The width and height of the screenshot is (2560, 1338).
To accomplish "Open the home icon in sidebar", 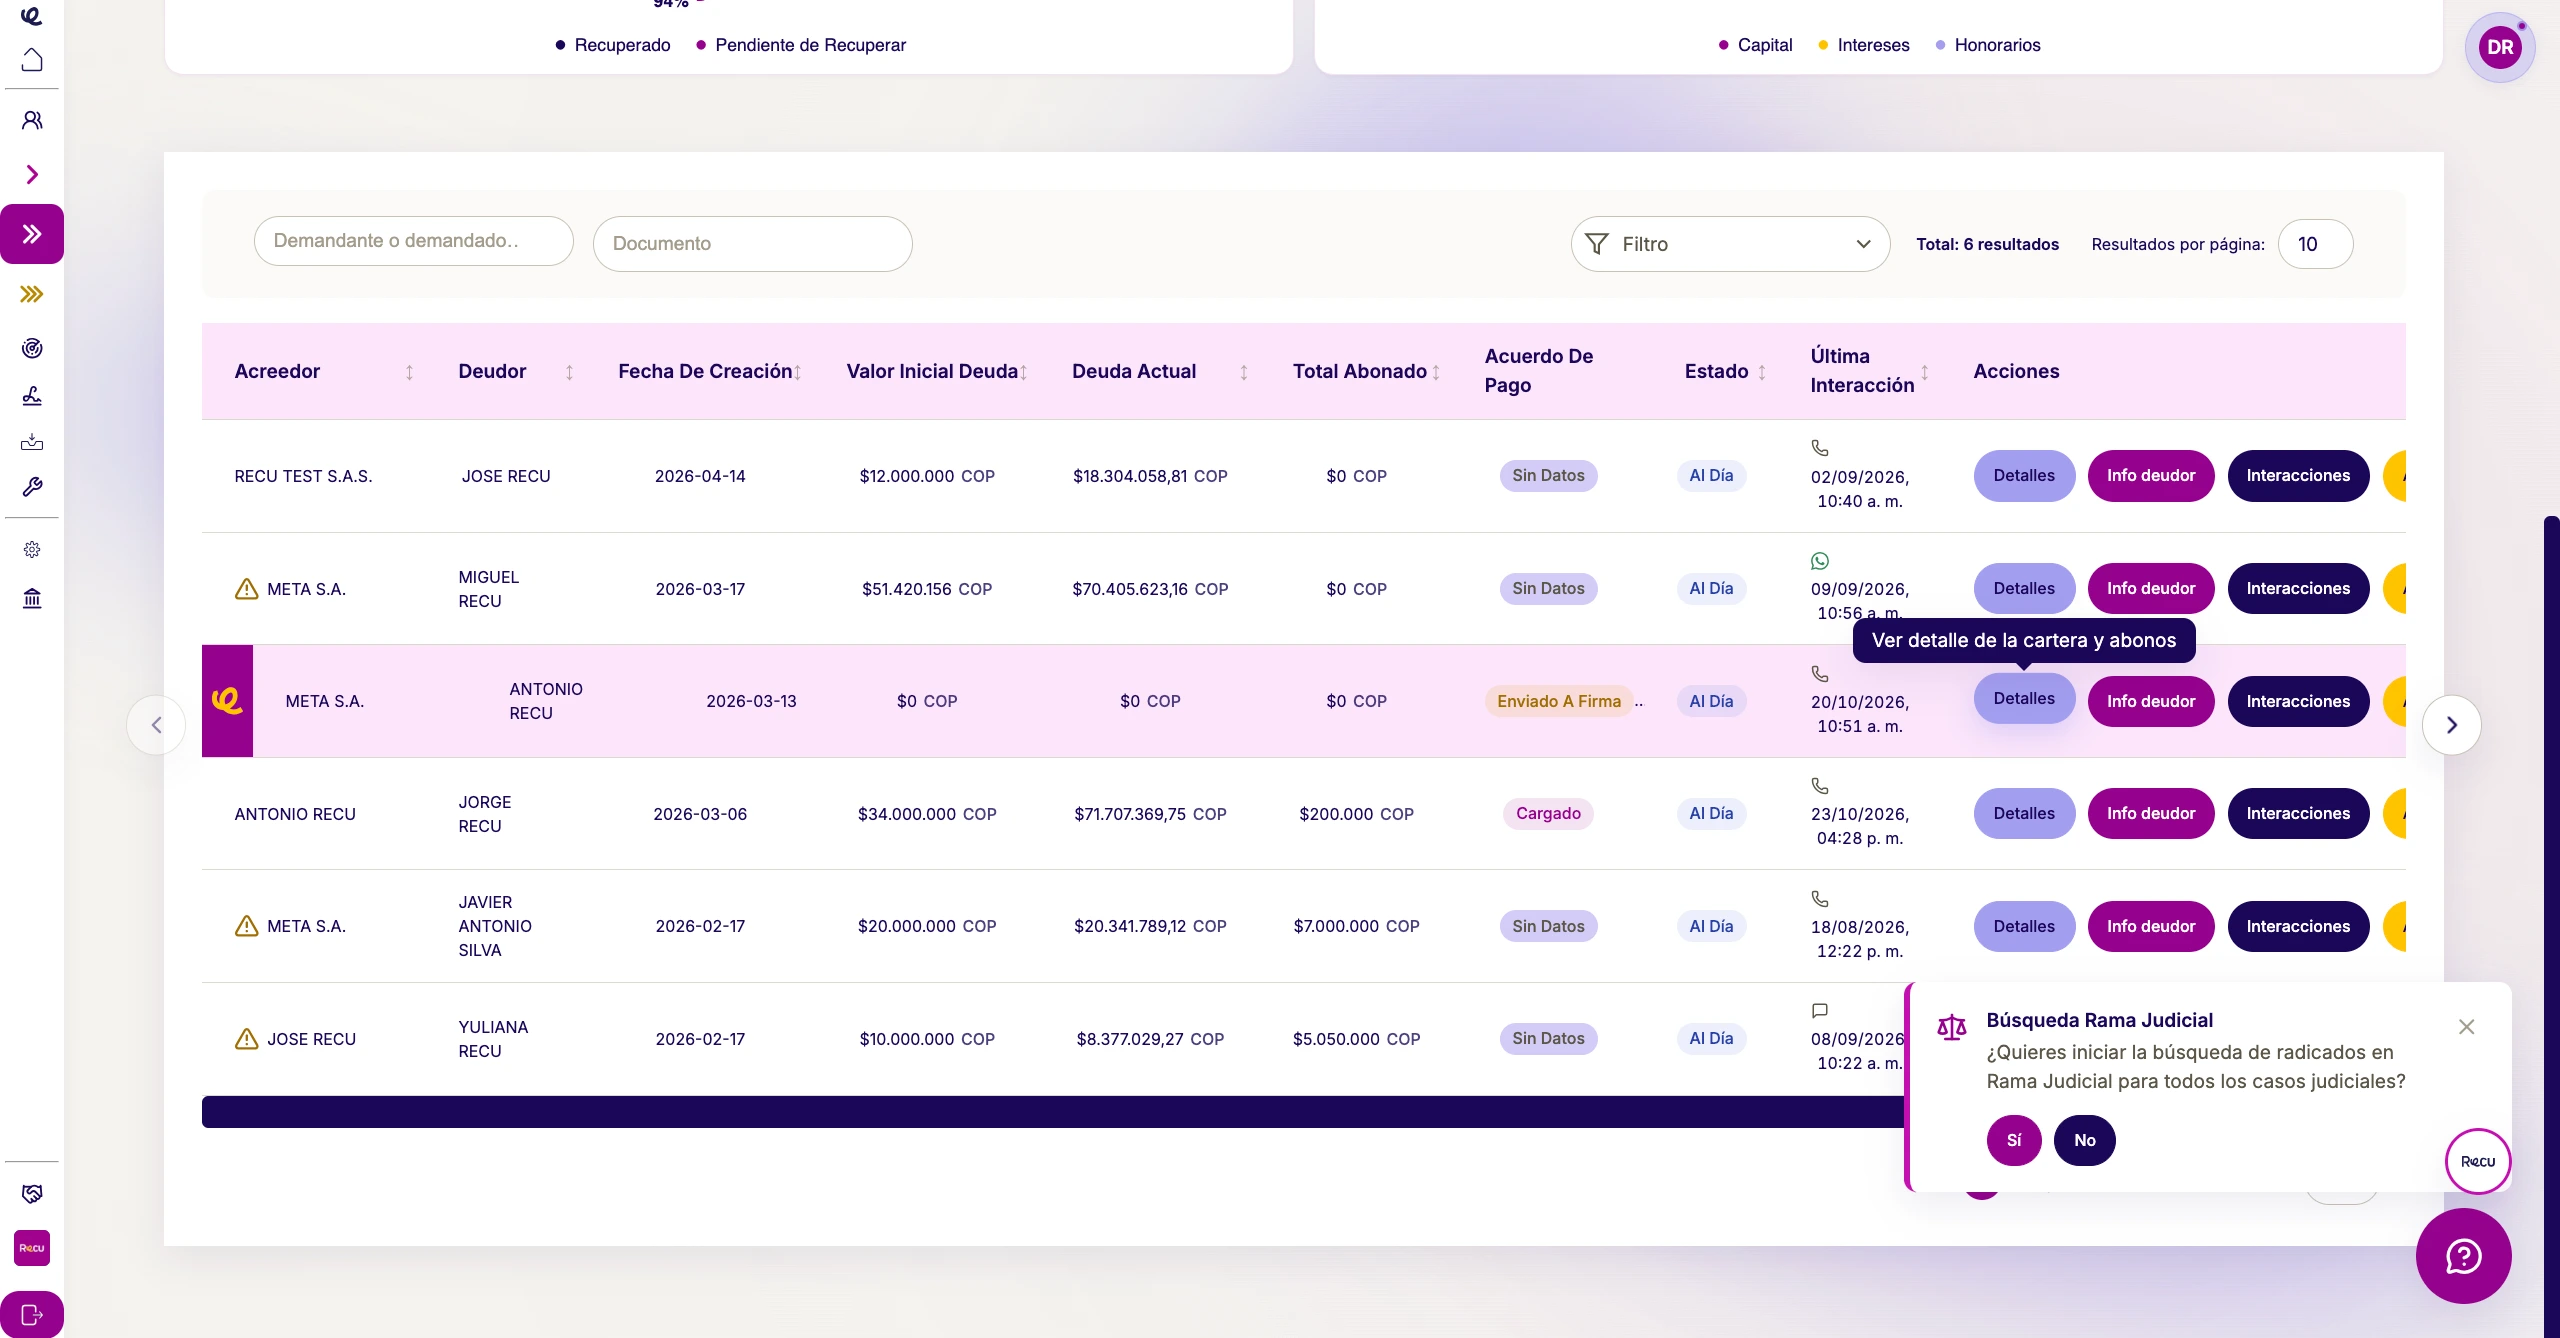I will [32, 60].
